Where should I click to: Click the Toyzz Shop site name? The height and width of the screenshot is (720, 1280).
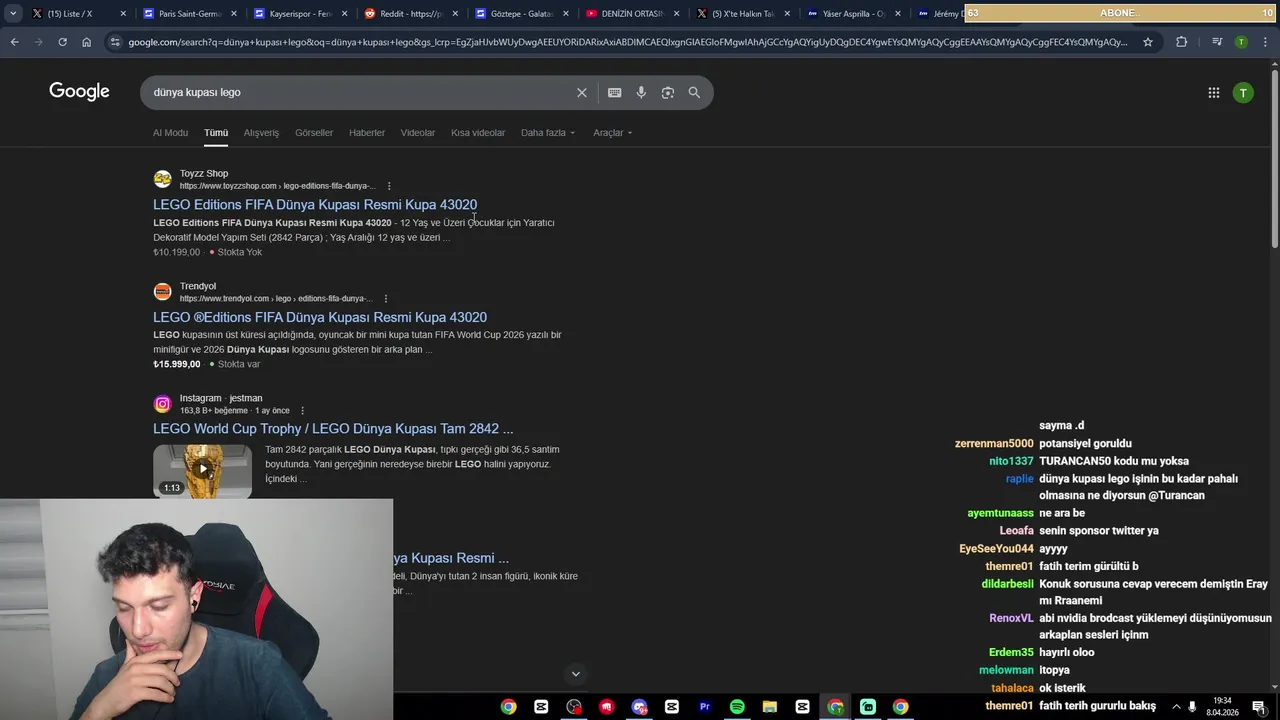(204, 173)
